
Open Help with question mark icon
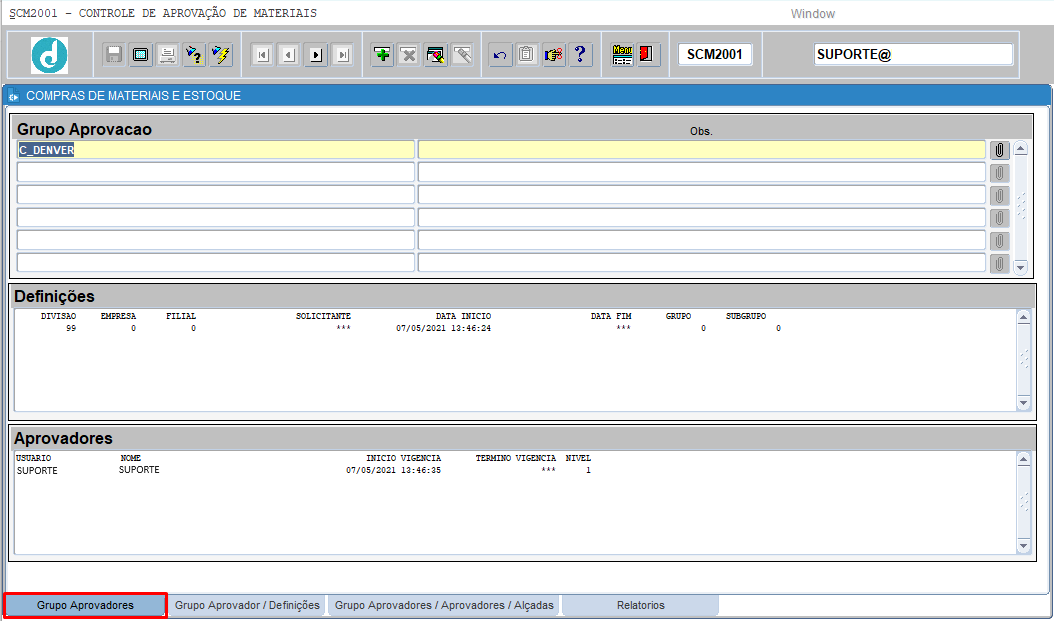click(581, 54)
